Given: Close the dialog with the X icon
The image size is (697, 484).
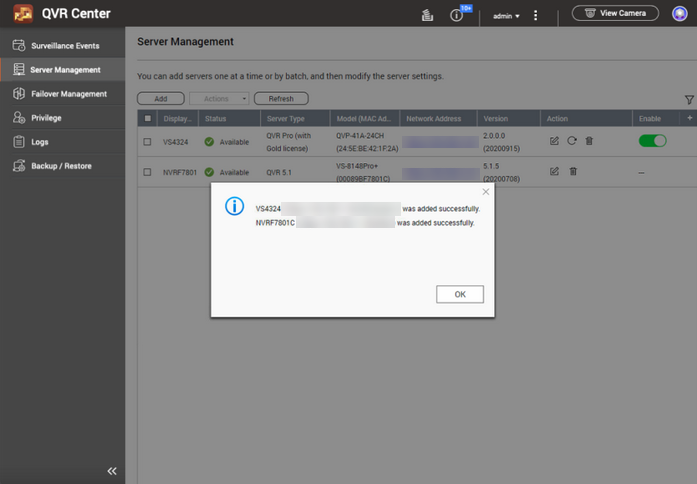Looking at the screenshot, I should coord(486,192).
